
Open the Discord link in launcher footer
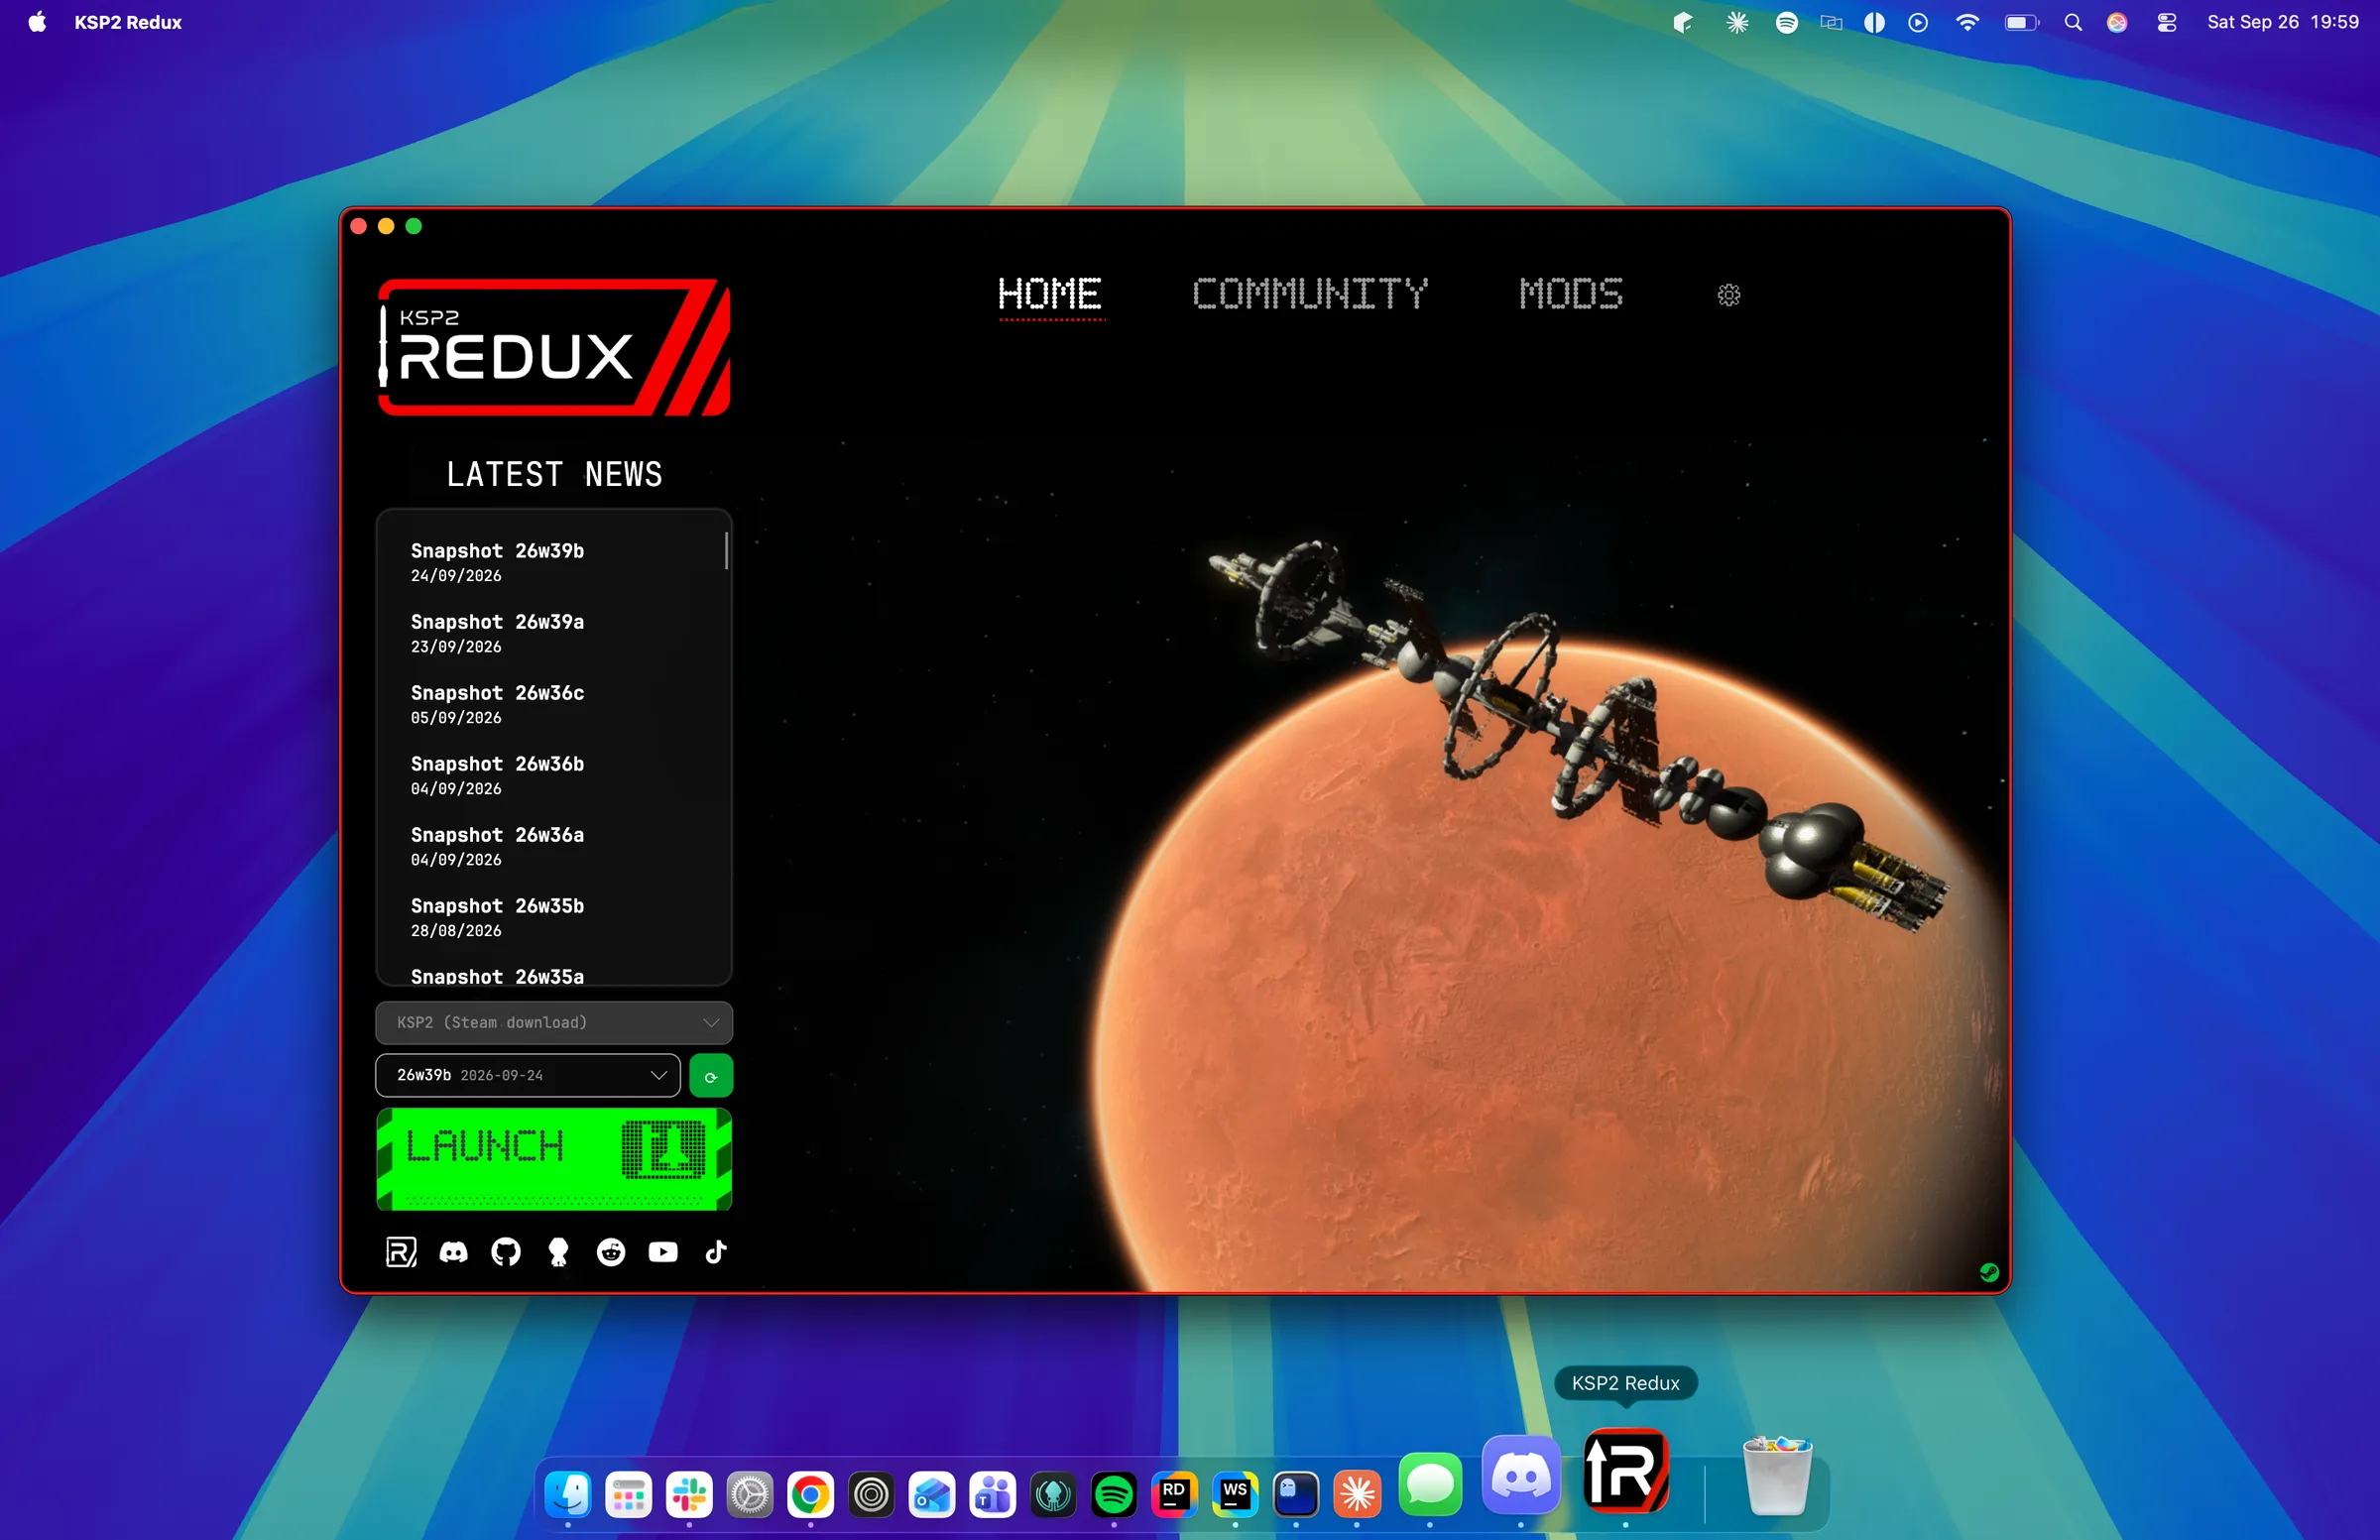(454, 1252)
